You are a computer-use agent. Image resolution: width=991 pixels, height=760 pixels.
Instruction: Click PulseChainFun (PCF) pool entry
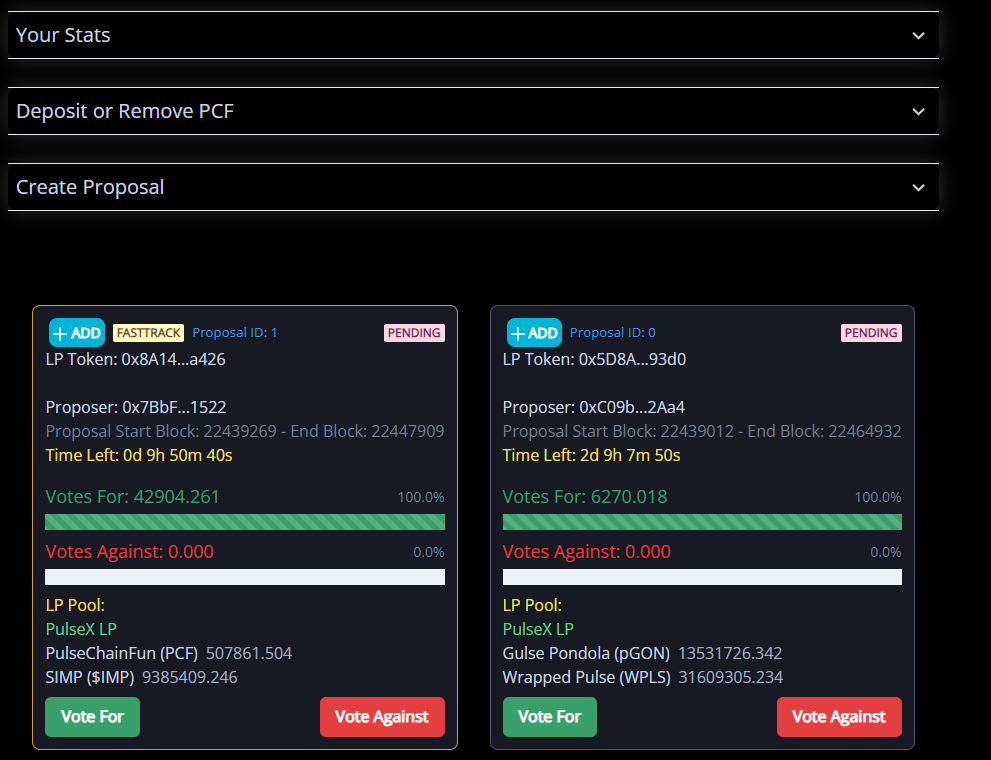(x=169, y=653)
